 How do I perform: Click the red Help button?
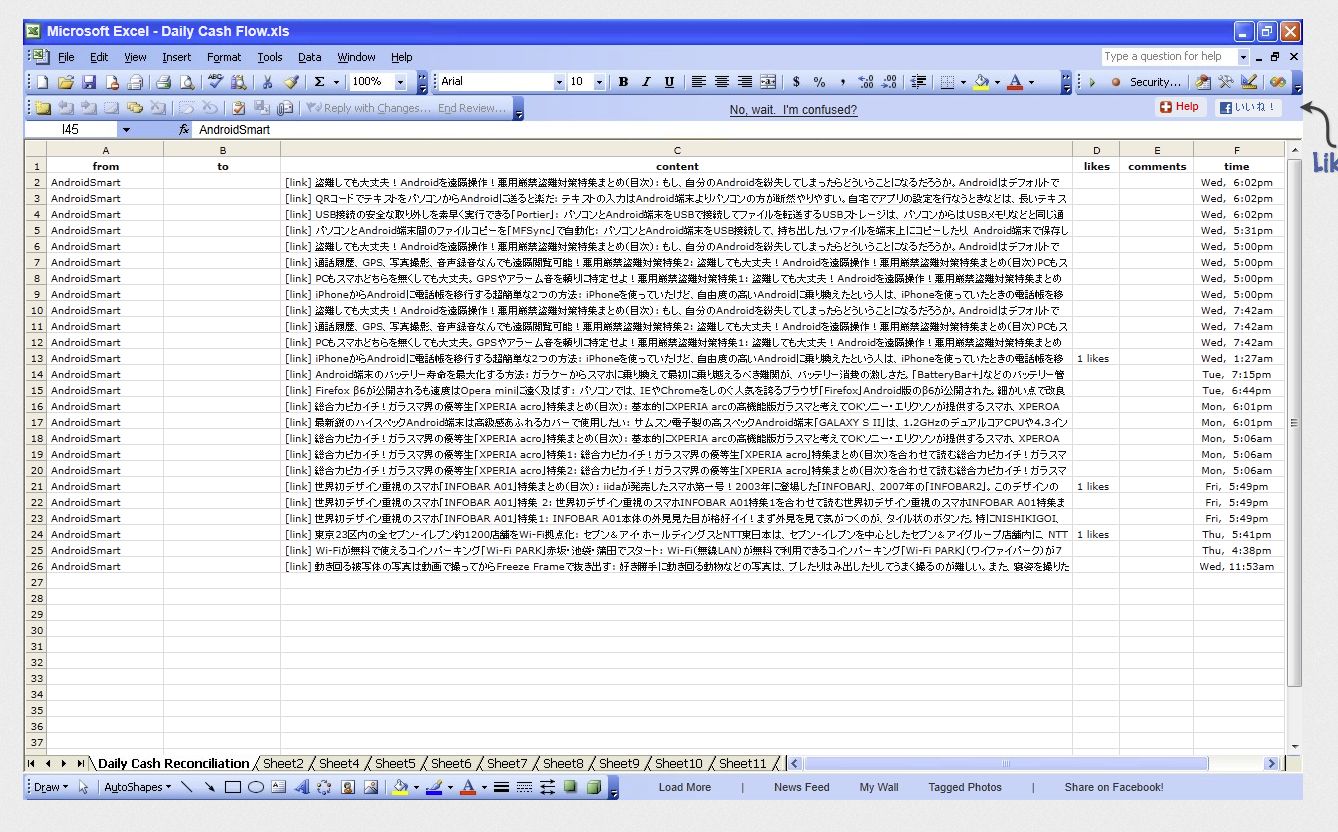[1179, 107]
